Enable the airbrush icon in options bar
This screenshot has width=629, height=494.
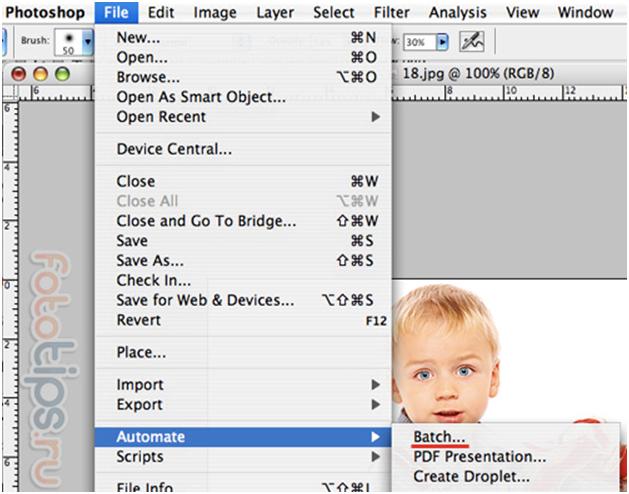coord(471,43)
